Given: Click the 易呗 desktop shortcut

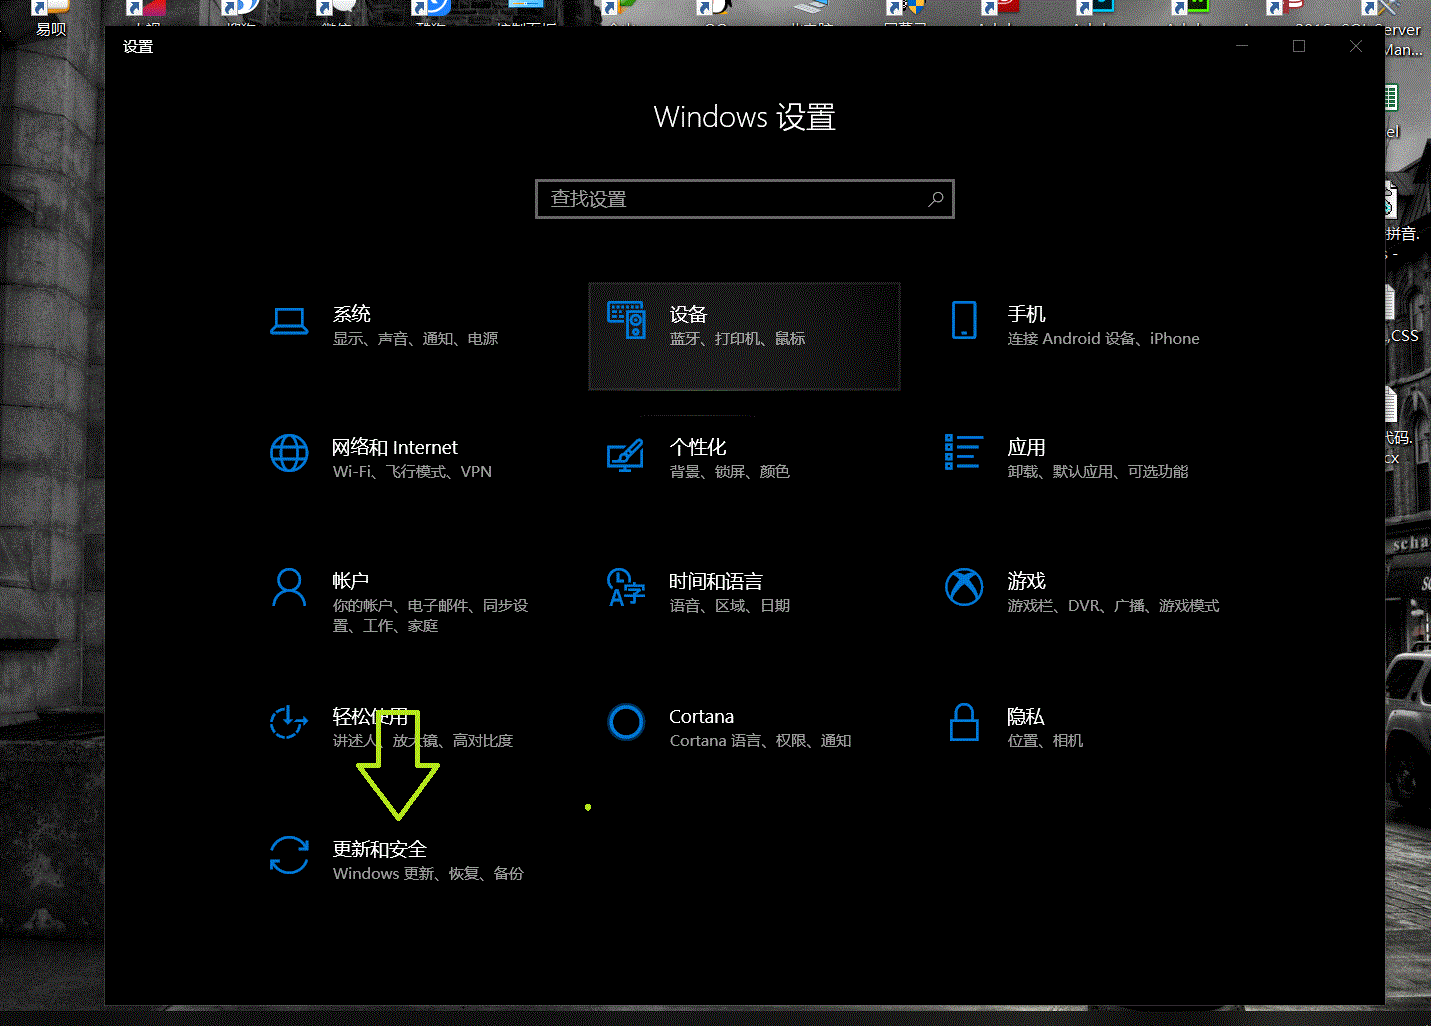Looking at the screenshot, I should pyautogui.click(x=50, y=20).
